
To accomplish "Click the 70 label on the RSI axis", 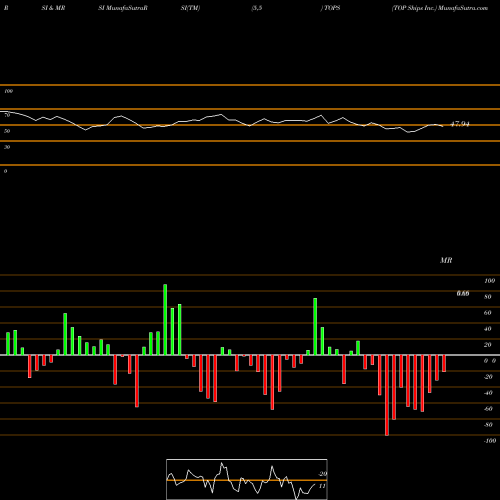I will (7, 115).
